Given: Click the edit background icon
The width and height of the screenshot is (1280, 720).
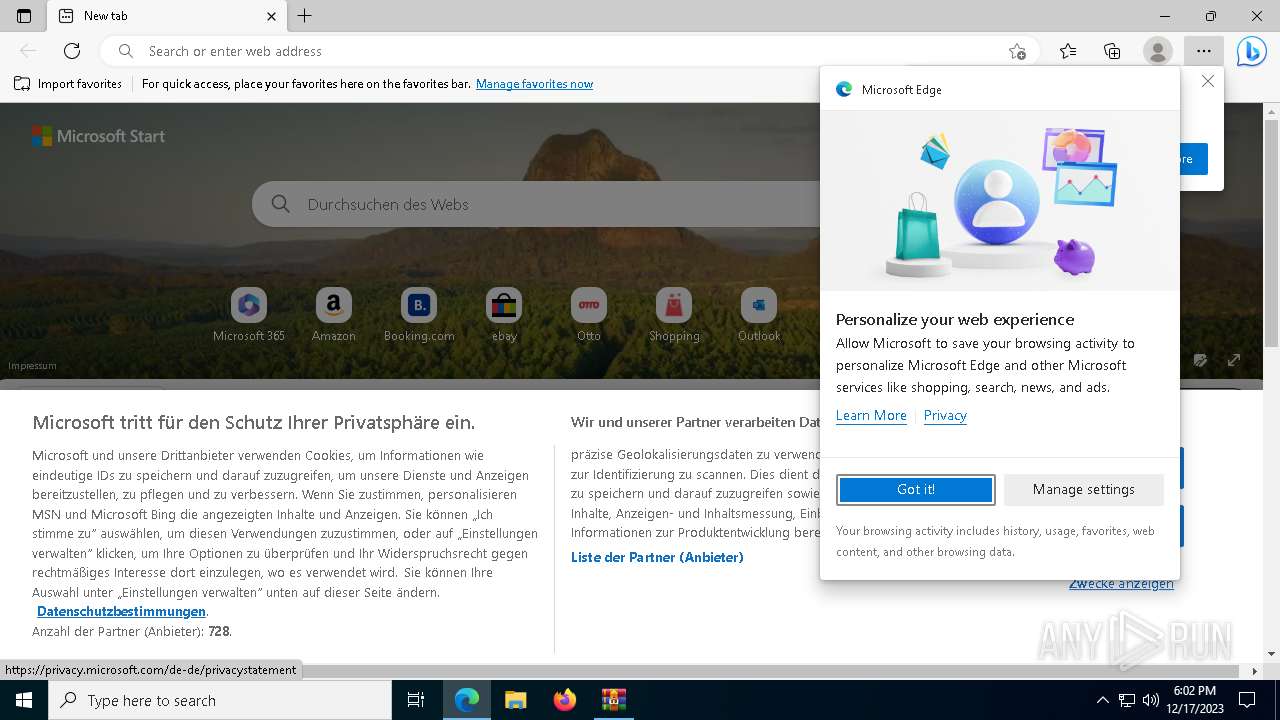Looking at the screenshot, I should [1201, 360].
